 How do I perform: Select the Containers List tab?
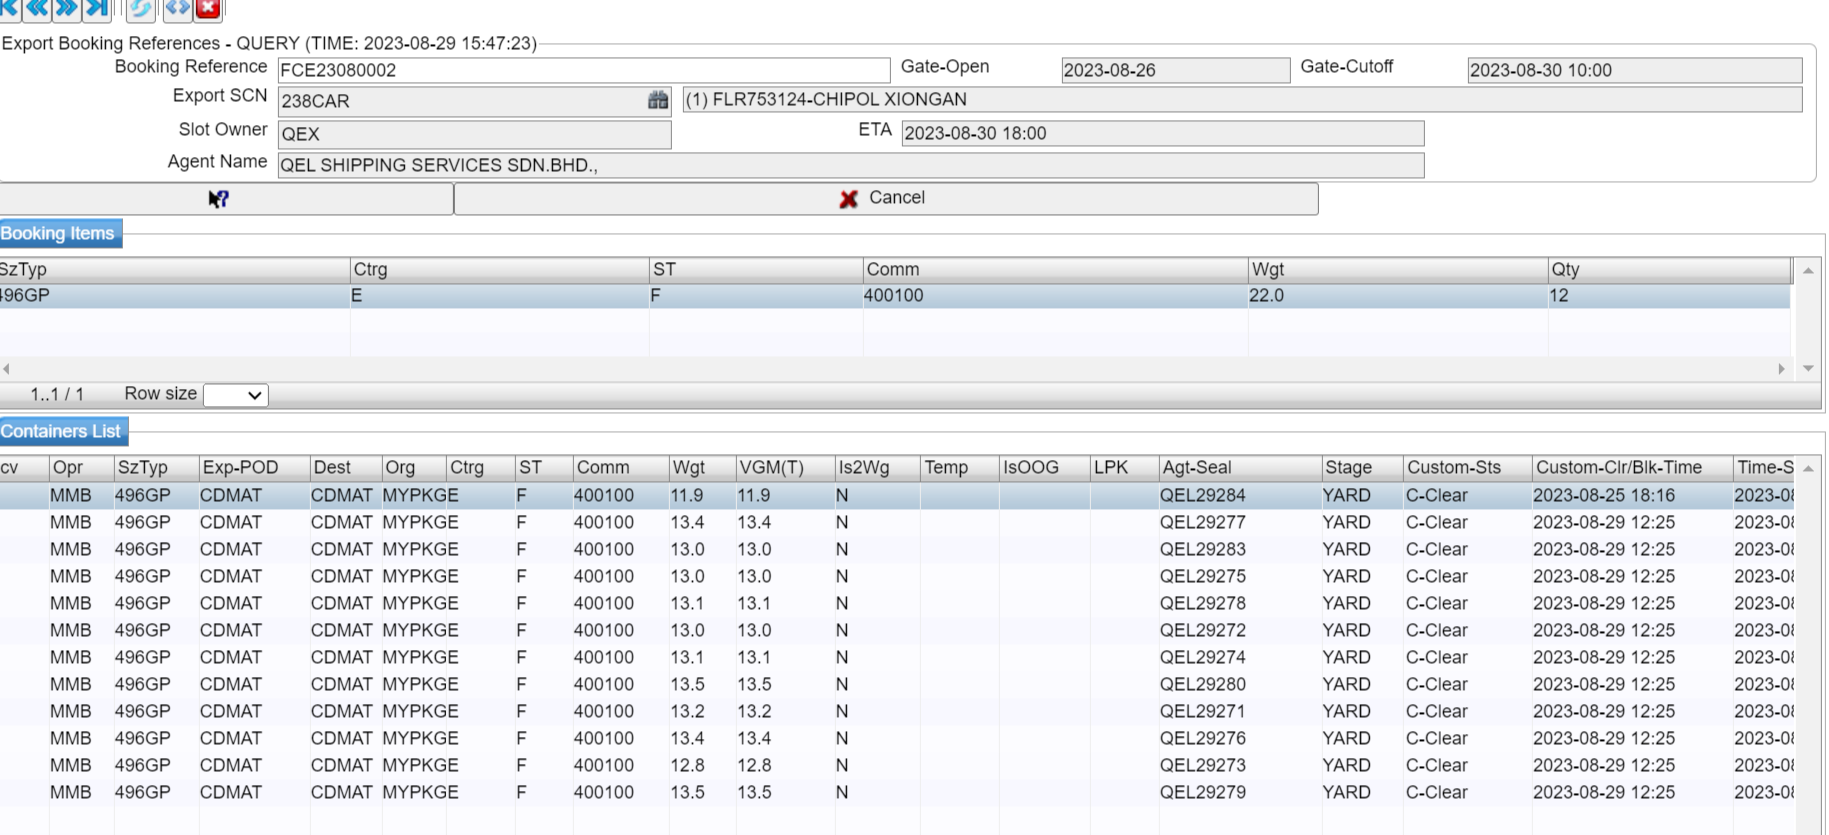click(62, 431)
